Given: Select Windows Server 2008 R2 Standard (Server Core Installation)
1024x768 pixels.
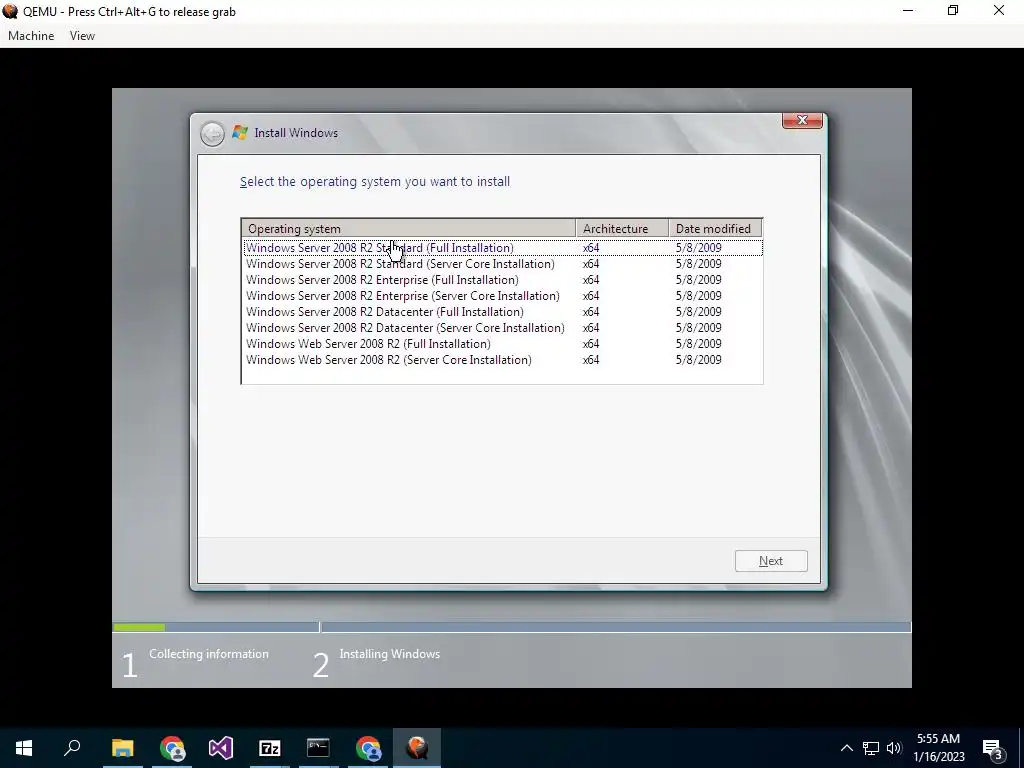Looking at the screenshot, I should [x=503, y=264].
